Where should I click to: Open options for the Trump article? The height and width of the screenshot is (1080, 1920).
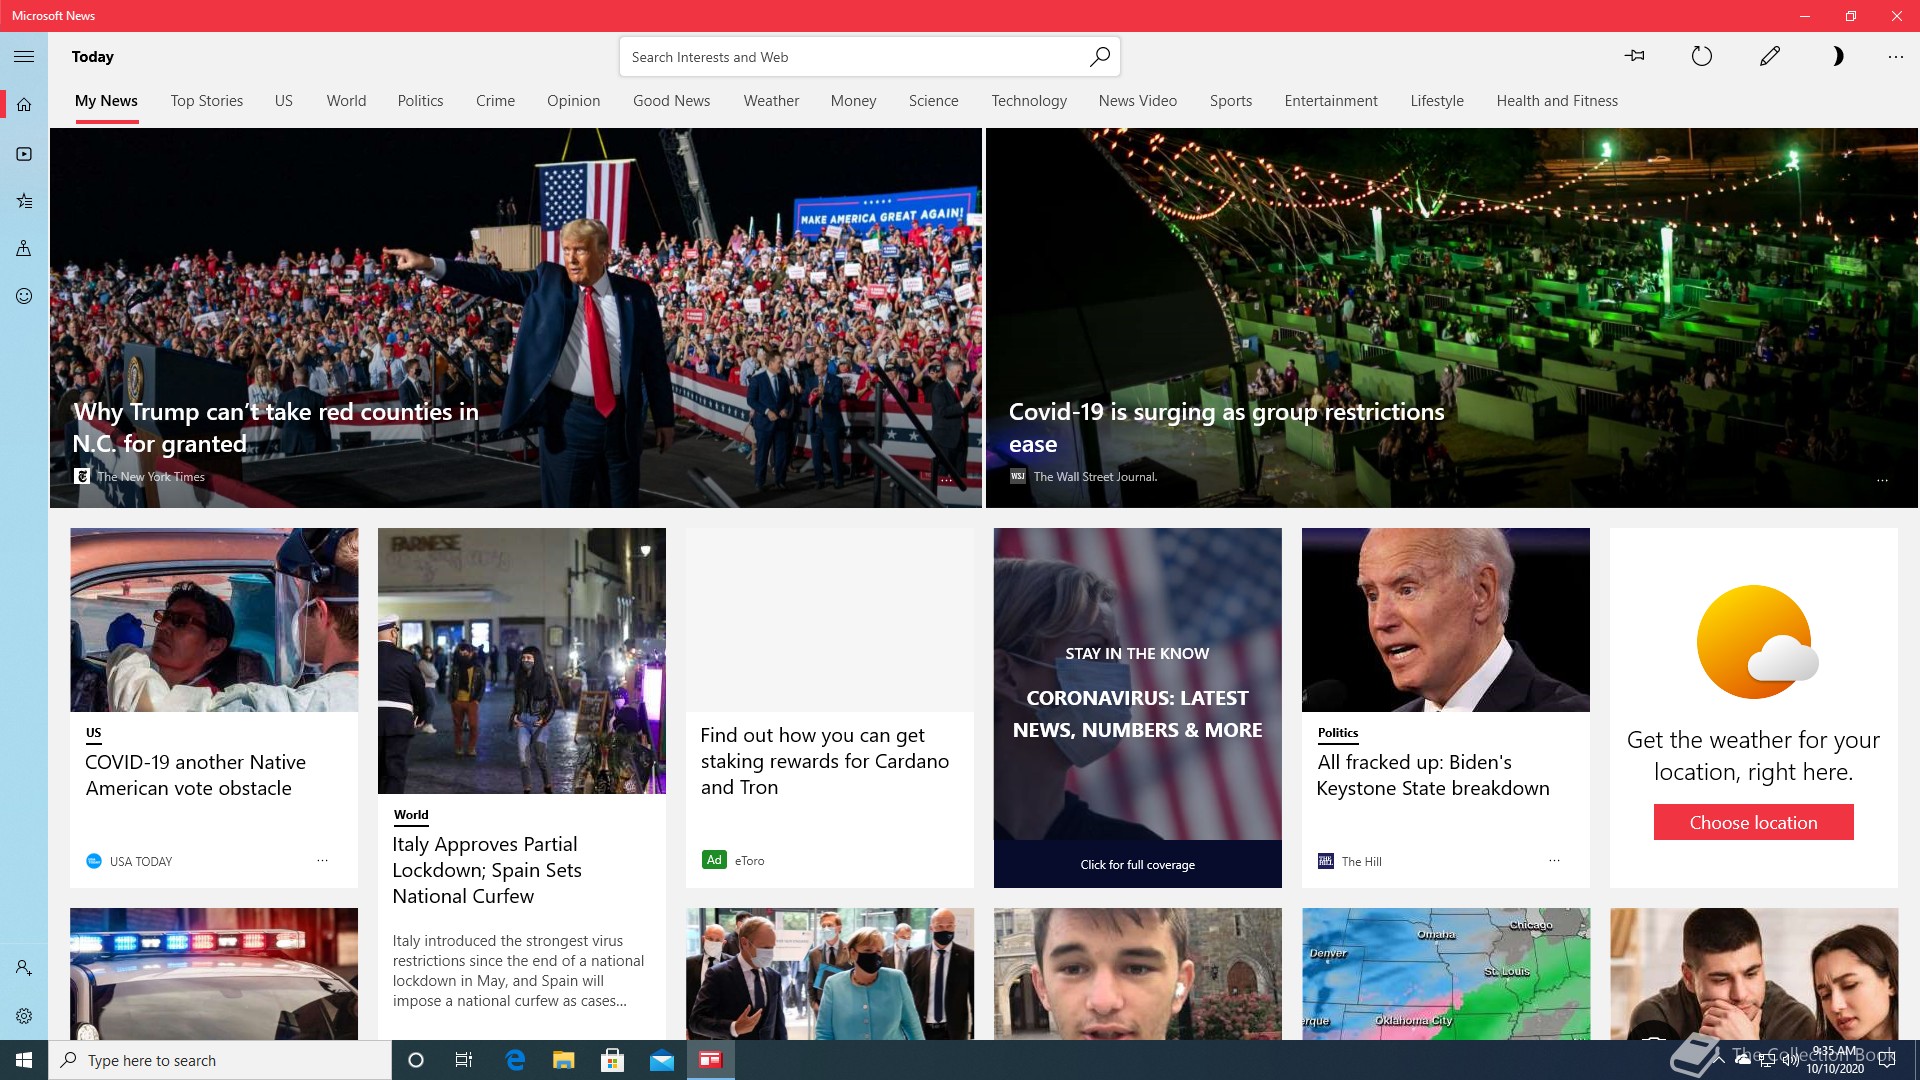[x=946, y=480]
